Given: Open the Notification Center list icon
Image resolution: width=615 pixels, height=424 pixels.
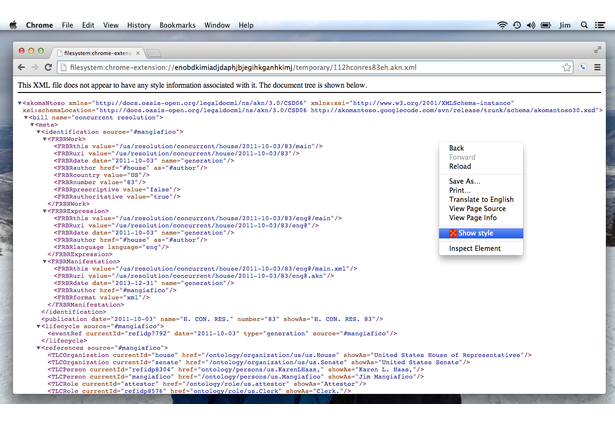Looking at the screenshot, I should pyautogui.click(x=600, y=25).
